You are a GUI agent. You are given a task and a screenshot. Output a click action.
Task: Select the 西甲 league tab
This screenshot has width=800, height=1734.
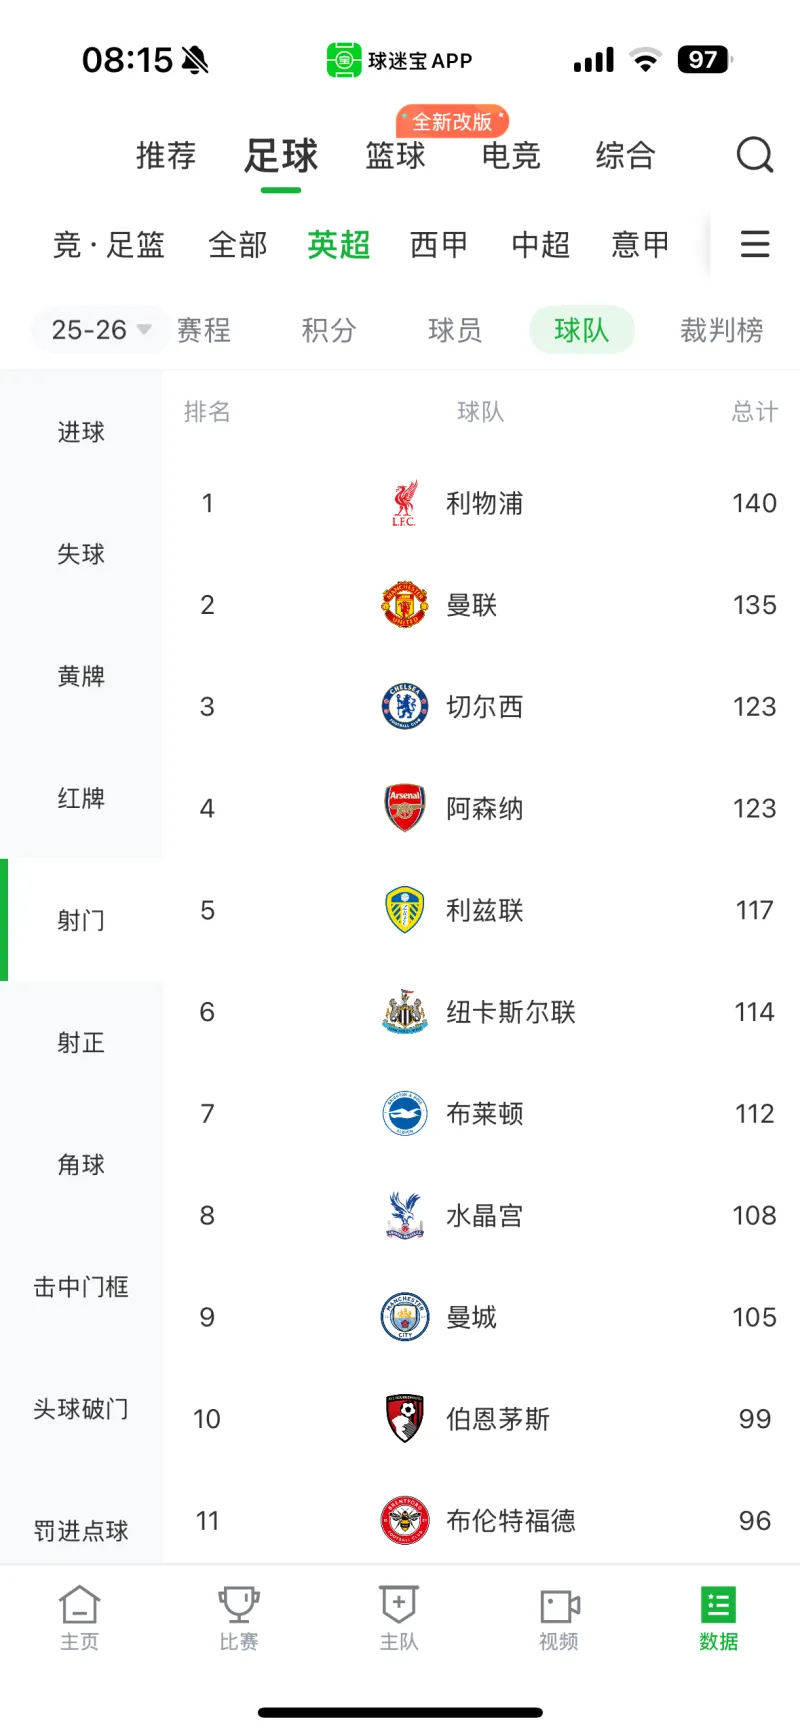439,244
